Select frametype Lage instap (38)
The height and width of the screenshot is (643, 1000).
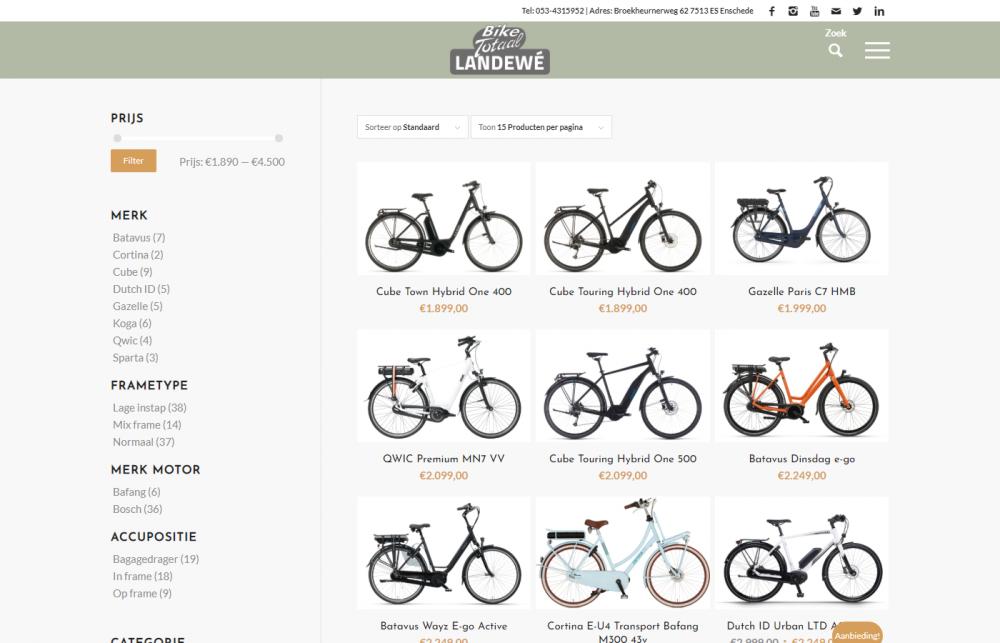click(150, 408)
